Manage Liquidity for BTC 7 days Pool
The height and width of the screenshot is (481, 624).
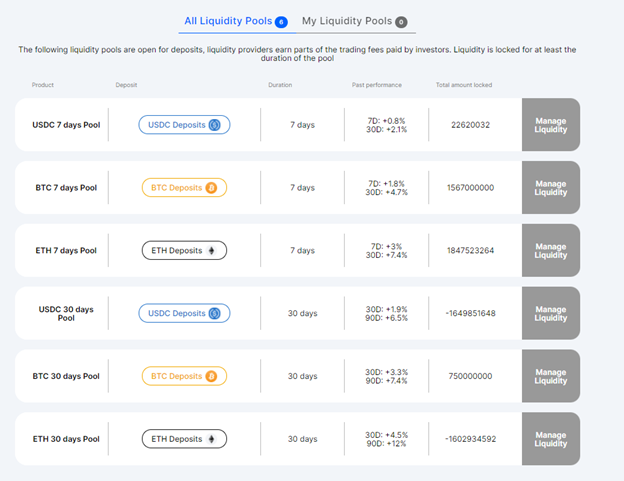pyautogui.click(x=551, y=188)
